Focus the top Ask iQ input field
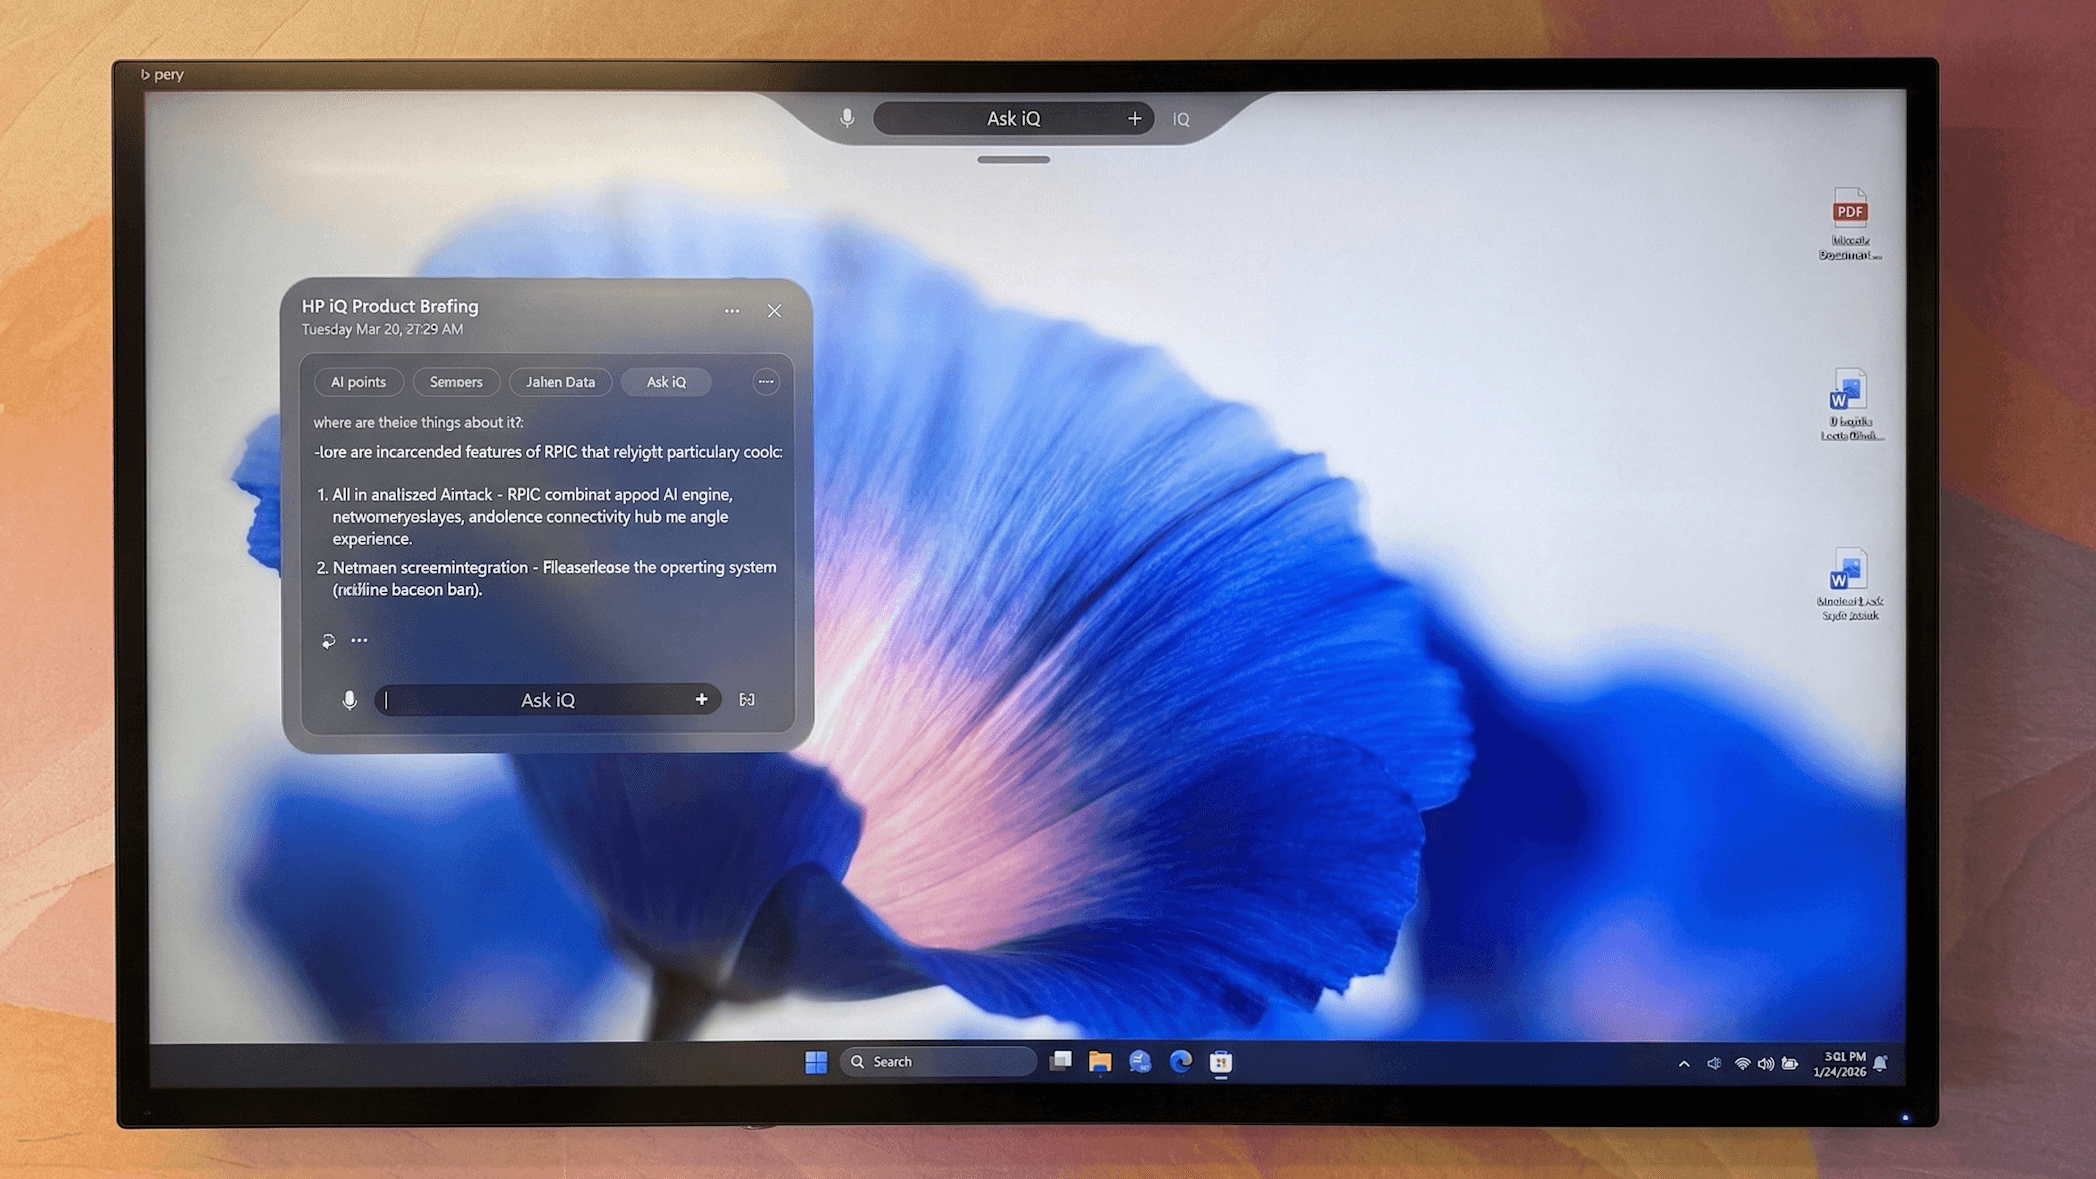The width and height of the screenshot is (2096, 1179). [x=1013, y=118]
